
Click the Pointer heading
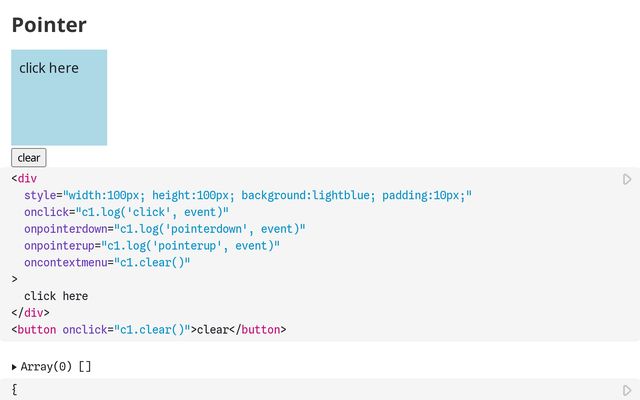pos(49,25)
